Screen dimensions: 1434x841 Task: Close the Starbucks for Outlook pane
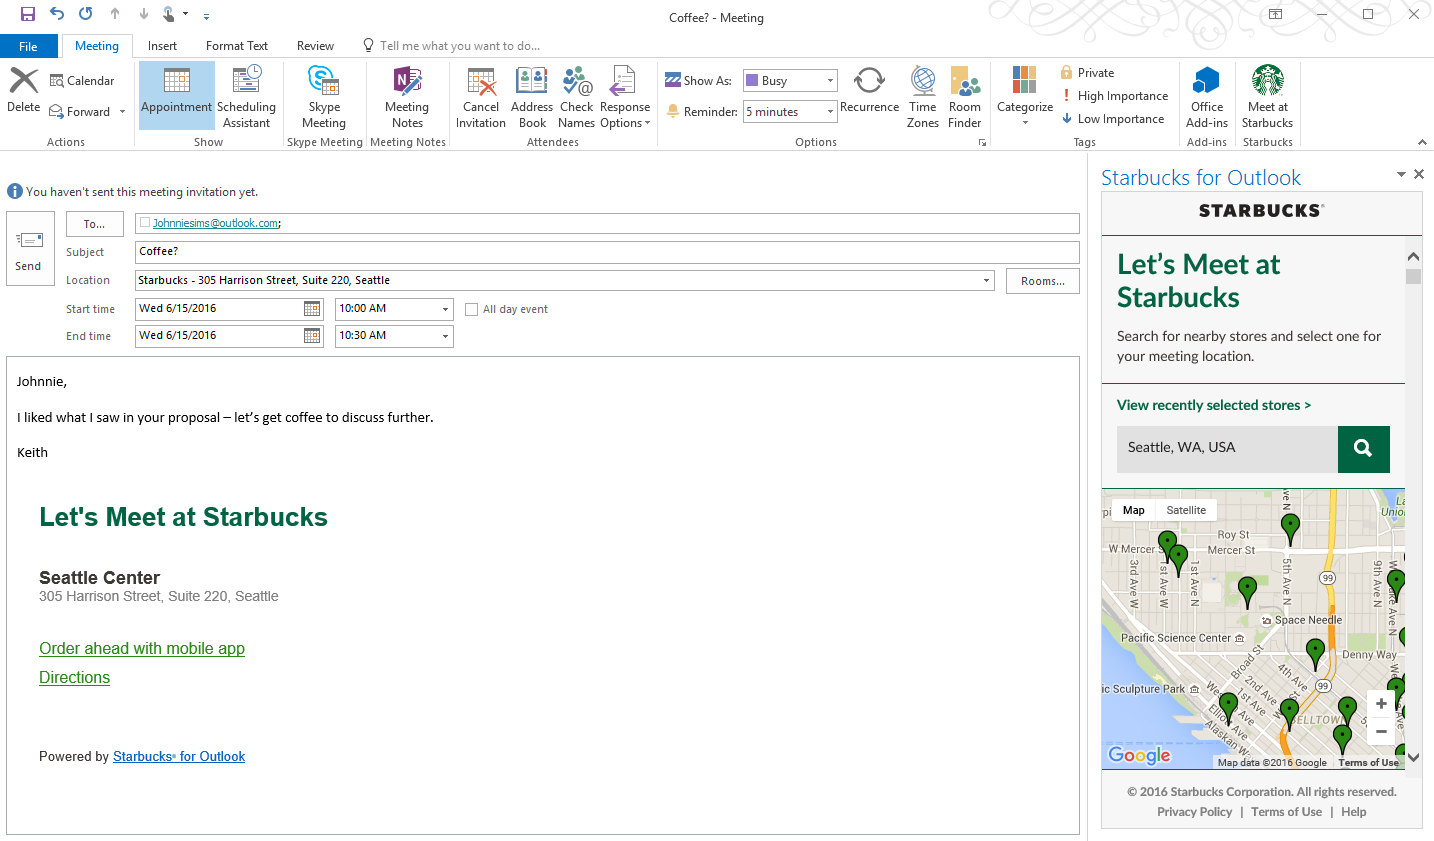pyautogui.click(x=1418, y=174)
